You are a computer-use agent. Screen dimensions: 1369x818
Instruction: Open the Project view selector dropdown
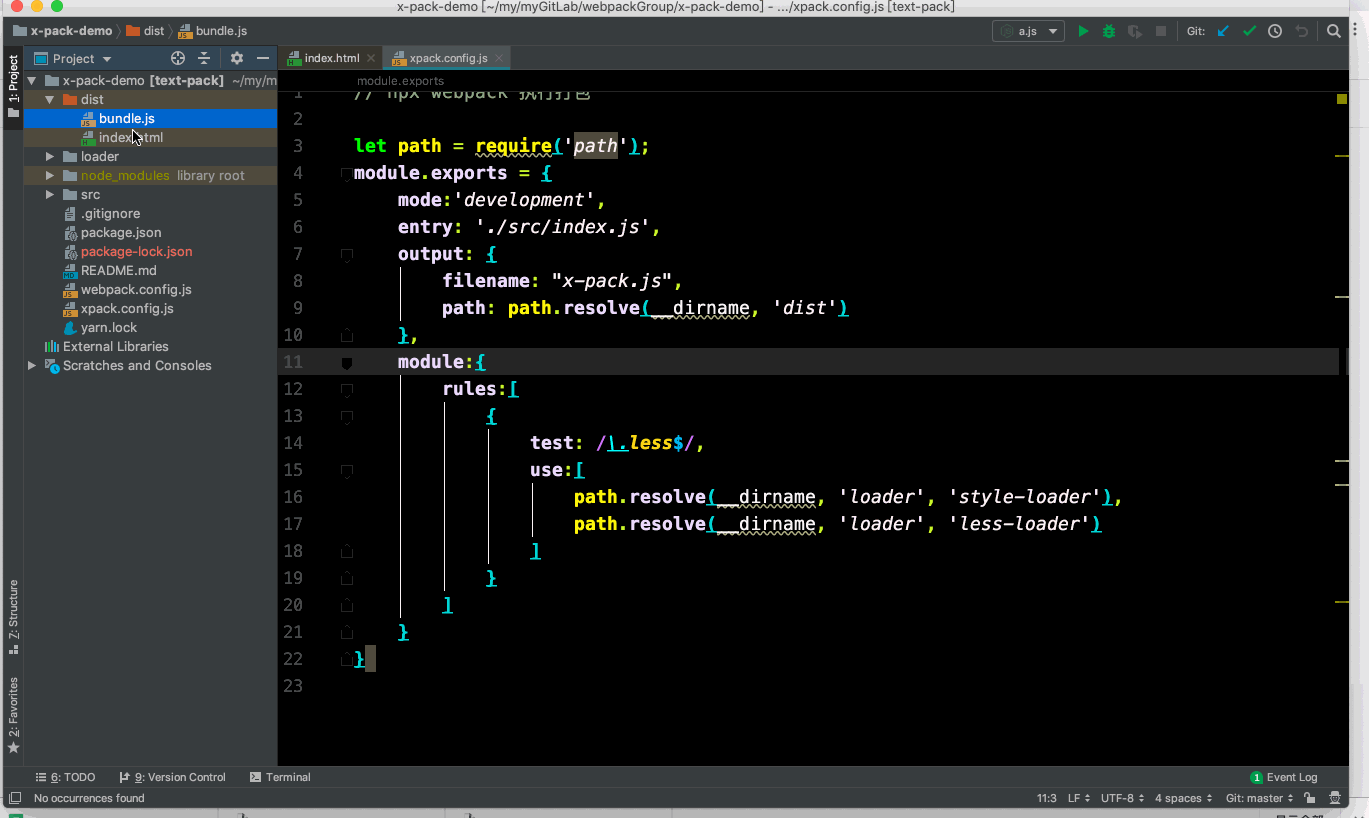[74, 58]
